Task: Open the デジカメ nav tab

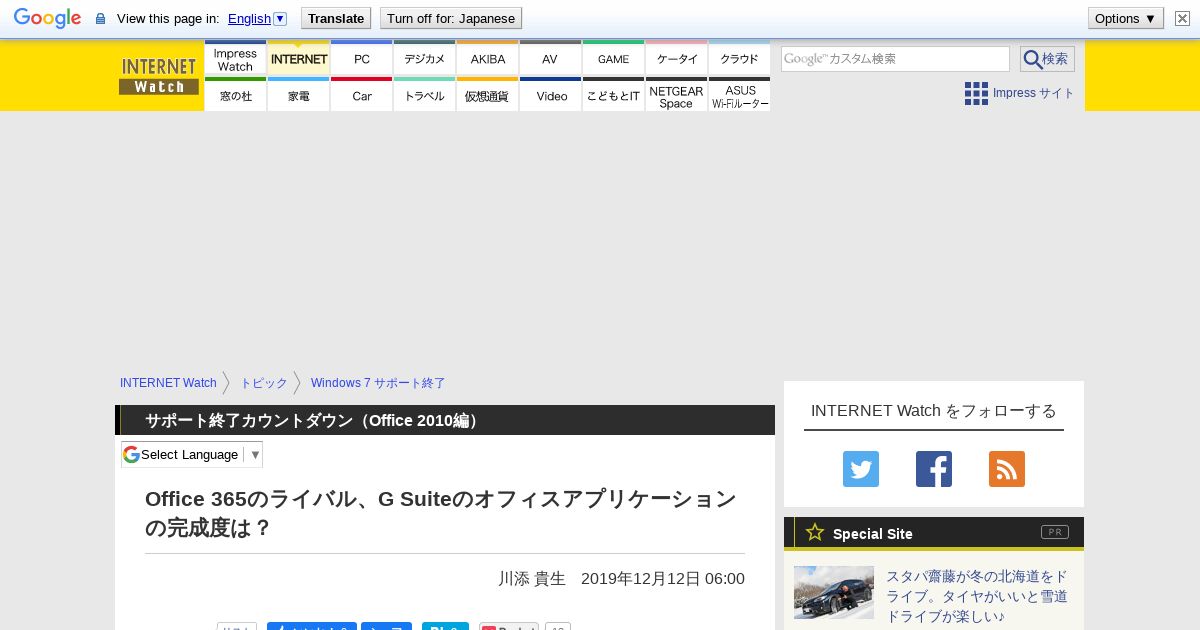Action: (425, 59)
